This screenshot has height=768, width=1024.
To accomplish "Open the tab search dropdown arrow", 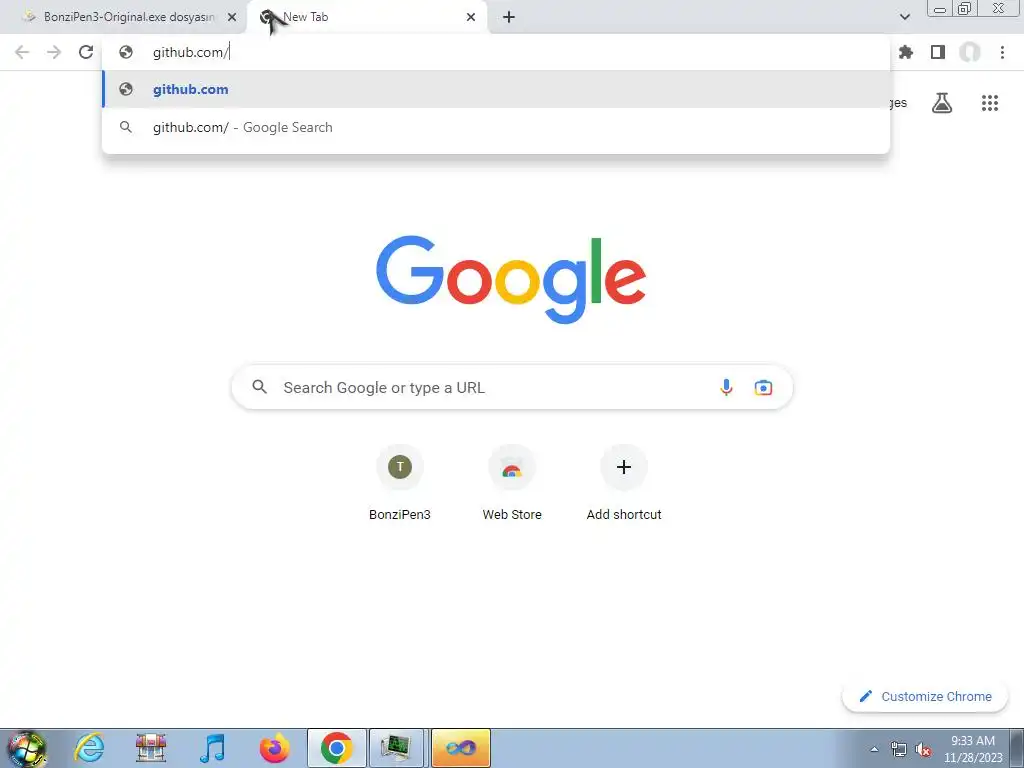I will tap(904, 17).
